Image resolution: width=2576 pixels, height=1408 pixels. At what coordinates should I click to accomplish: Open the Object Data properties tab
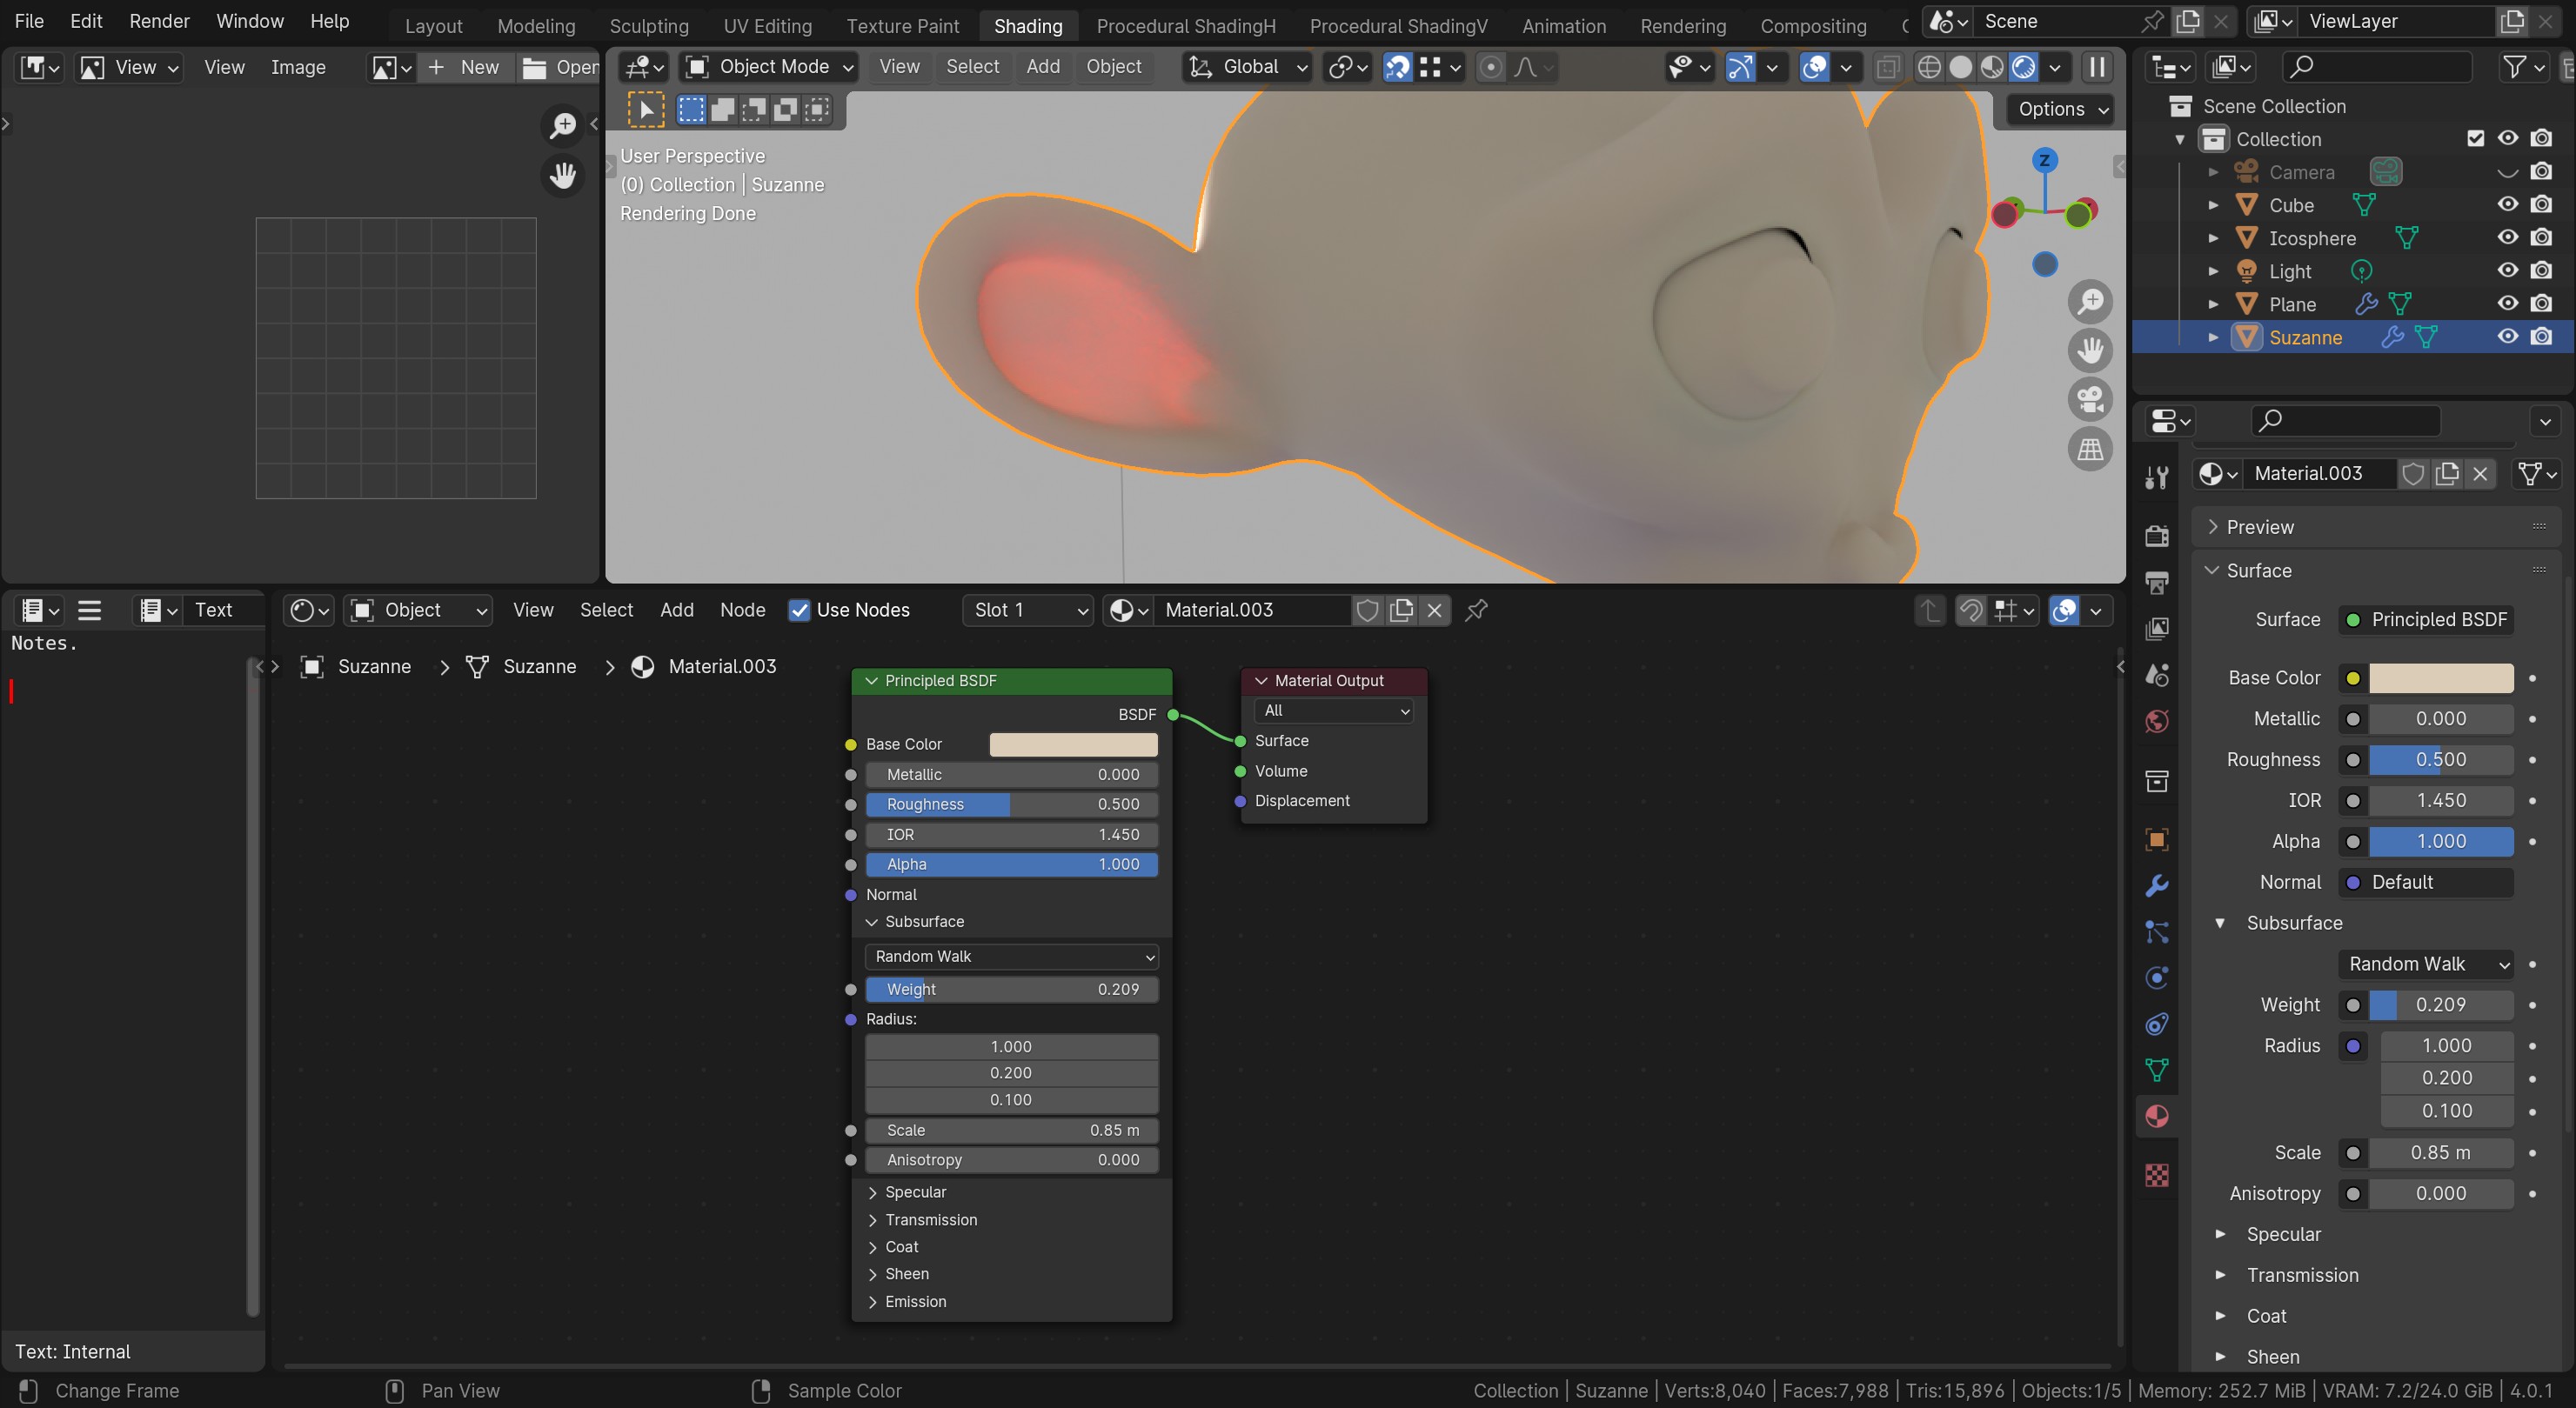[x=2157, y=1069]
